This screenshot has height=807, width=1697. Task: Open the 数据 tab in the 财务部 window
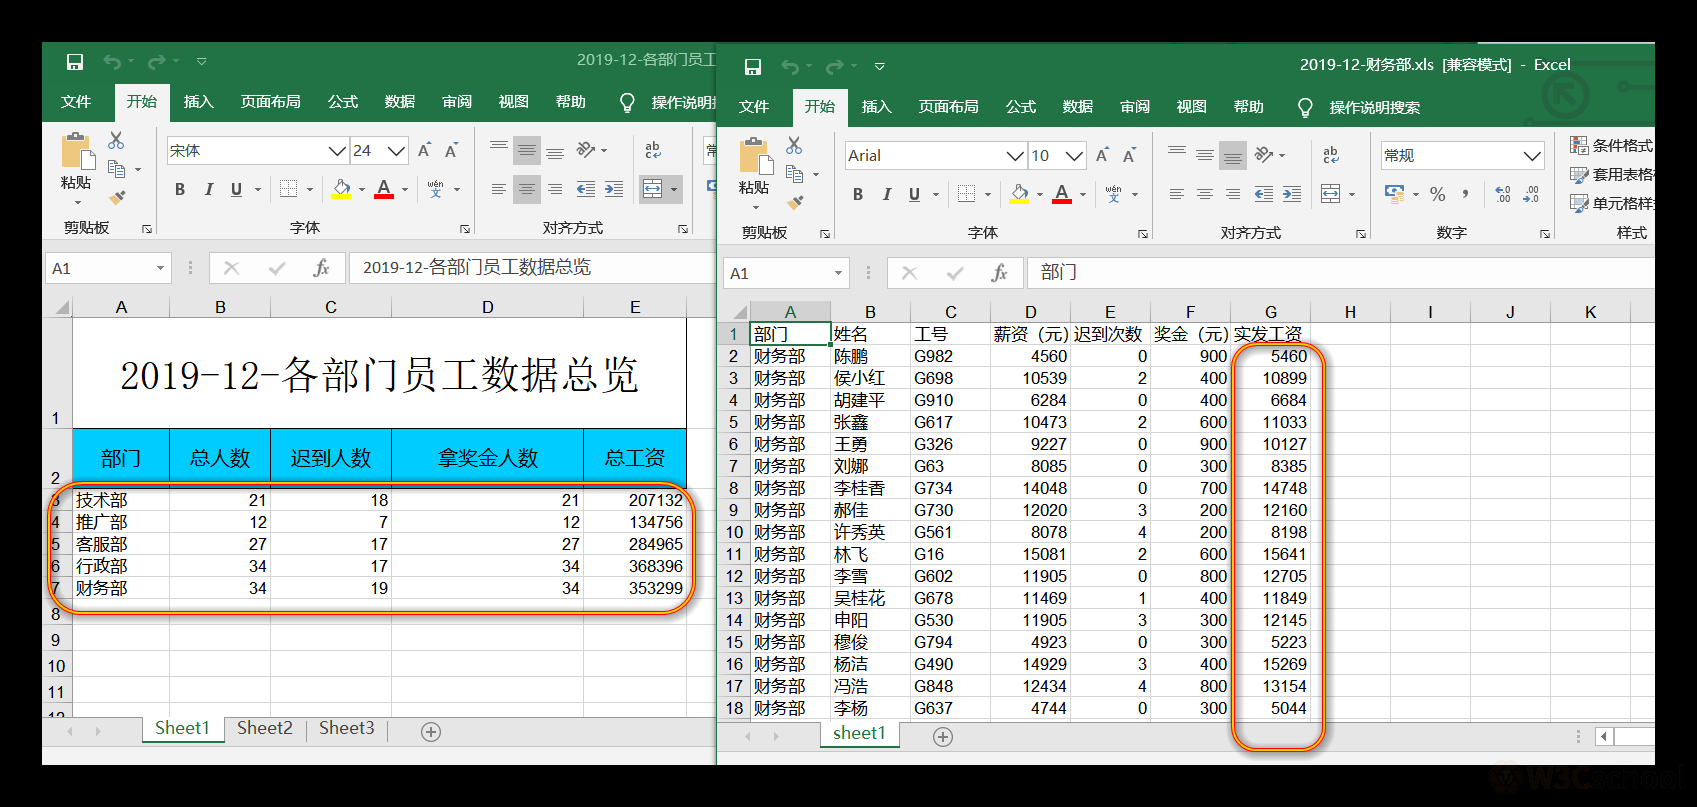pyautogui.click(x=1077, y=107)
